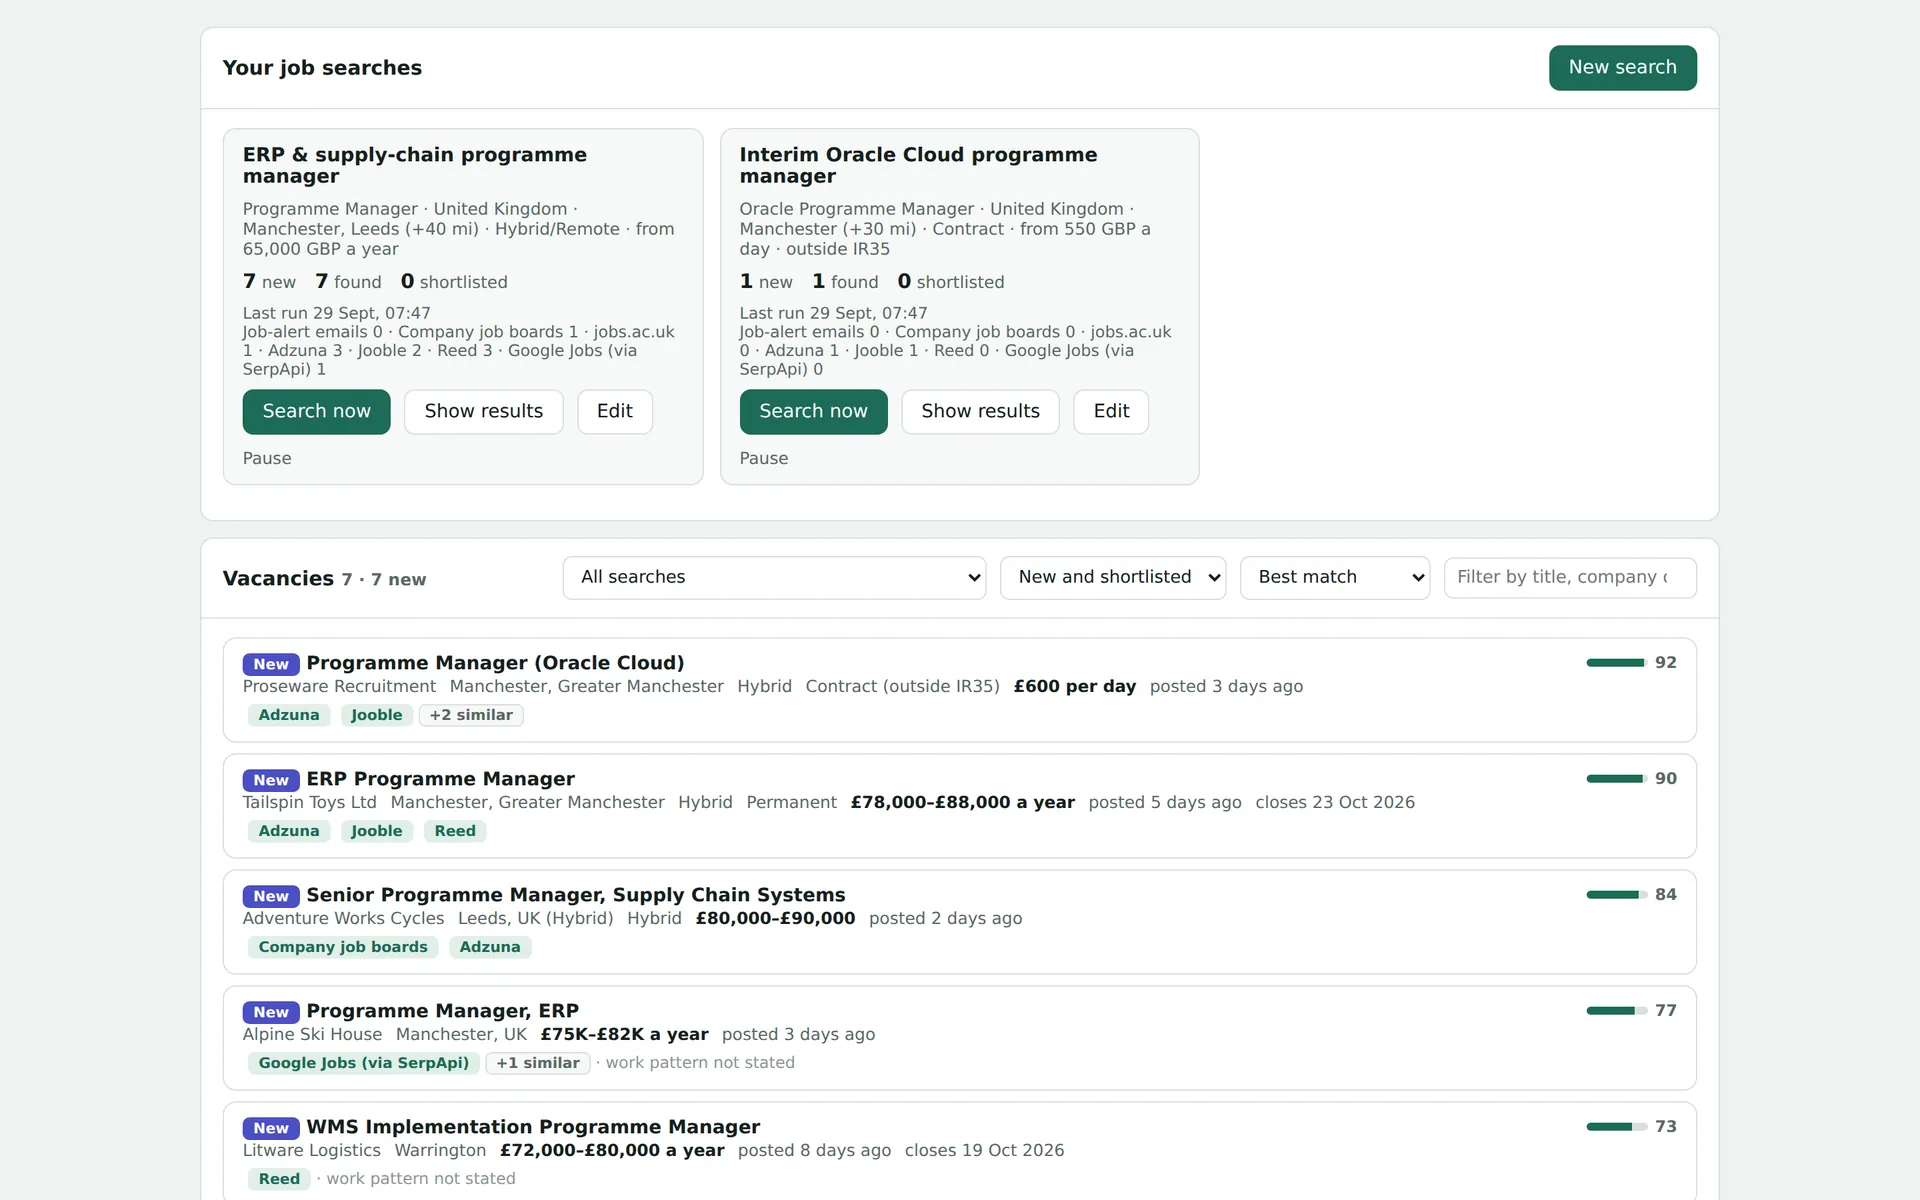Click the £600 per day salary text
The height and width of the screenshot is (1200, 1920).
click(1075, 686)
